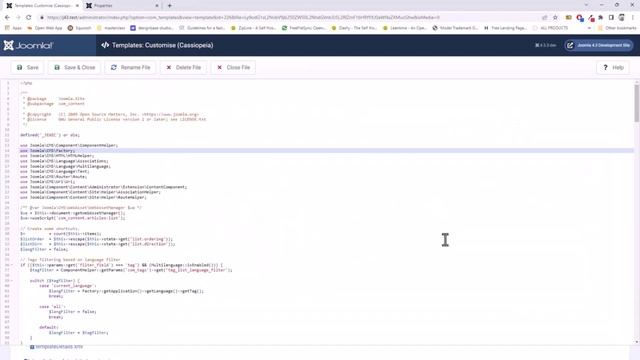
Task: Bookmark this page with the star icon
Action: click(555, 18)
